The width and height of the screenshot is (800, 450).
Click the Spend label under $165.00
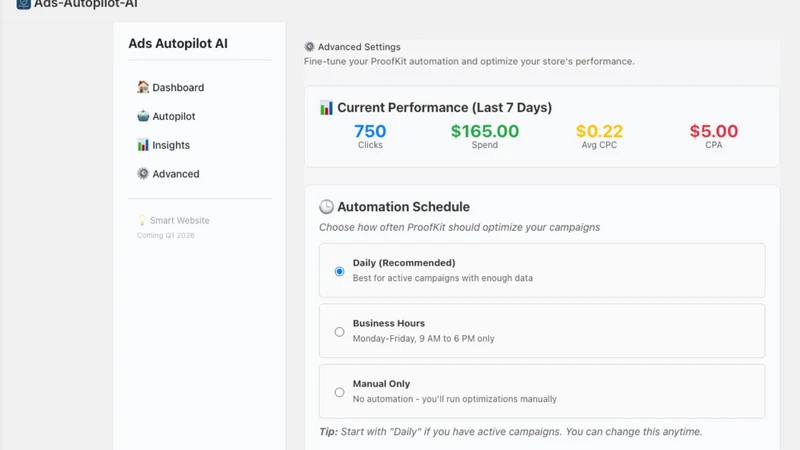pos(485,145)
